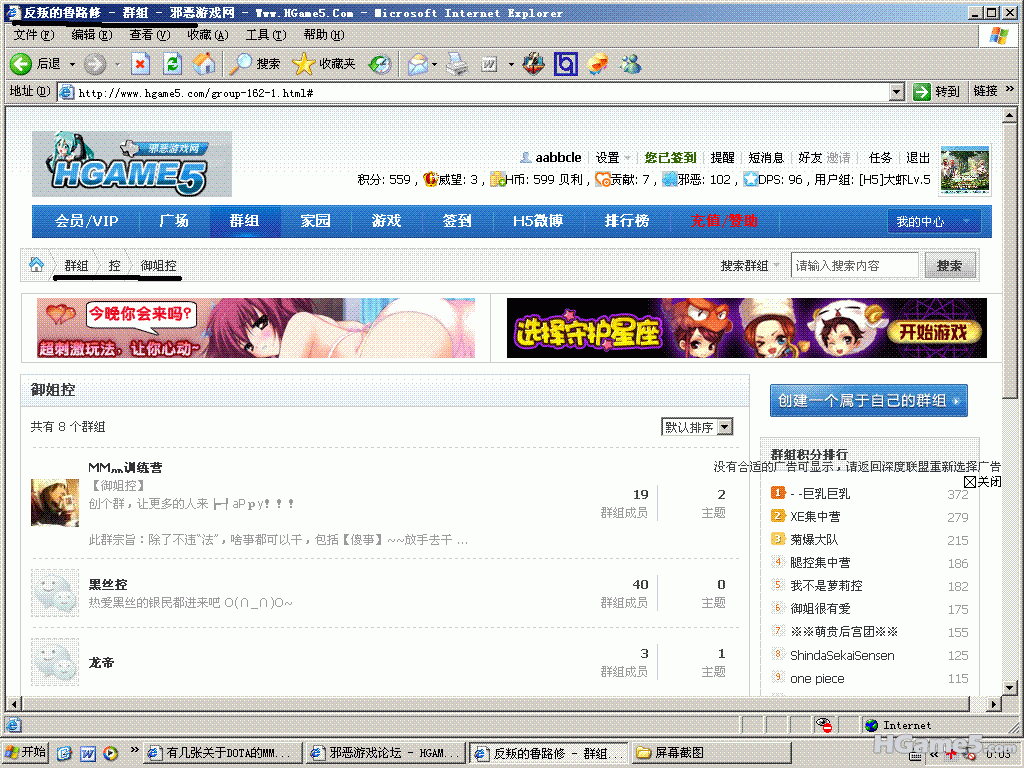Click the Mail envelope toolbar icon
Image resolution: width=1024 pixels, height=768 pixels.
pos(417,64)
